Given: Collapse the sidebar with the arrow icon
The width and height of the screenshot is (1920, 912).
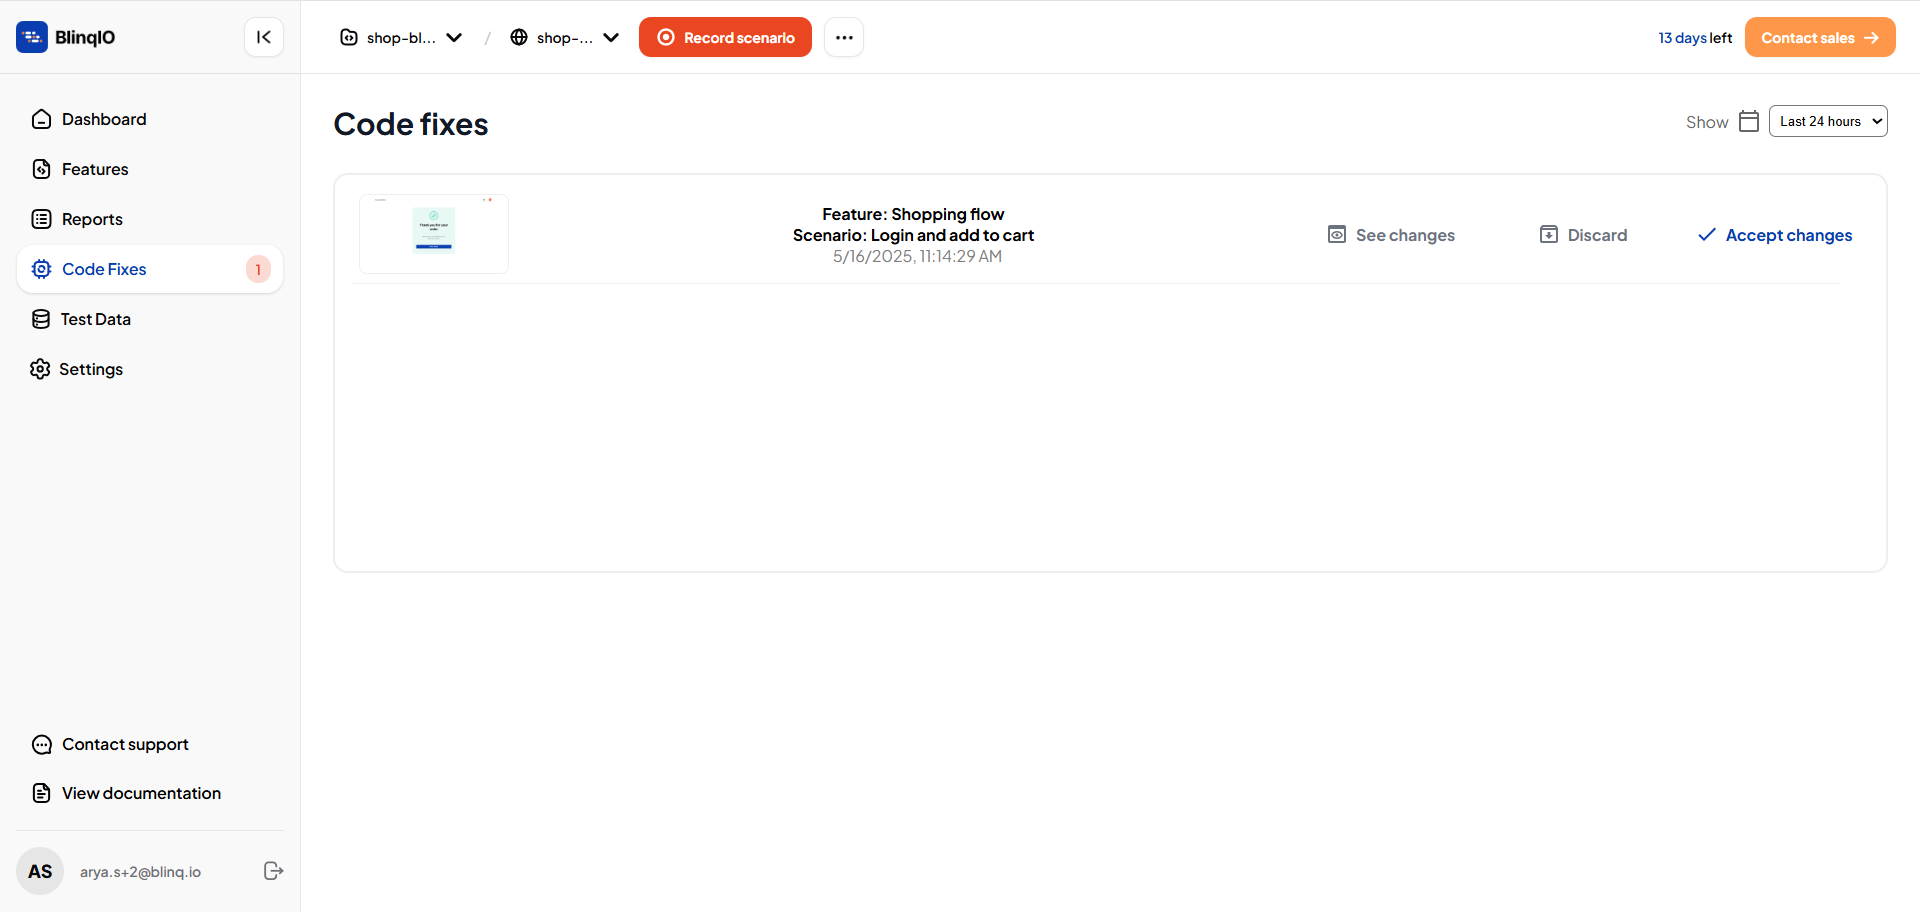Looking at the screenshot, I should click(264, 37).
